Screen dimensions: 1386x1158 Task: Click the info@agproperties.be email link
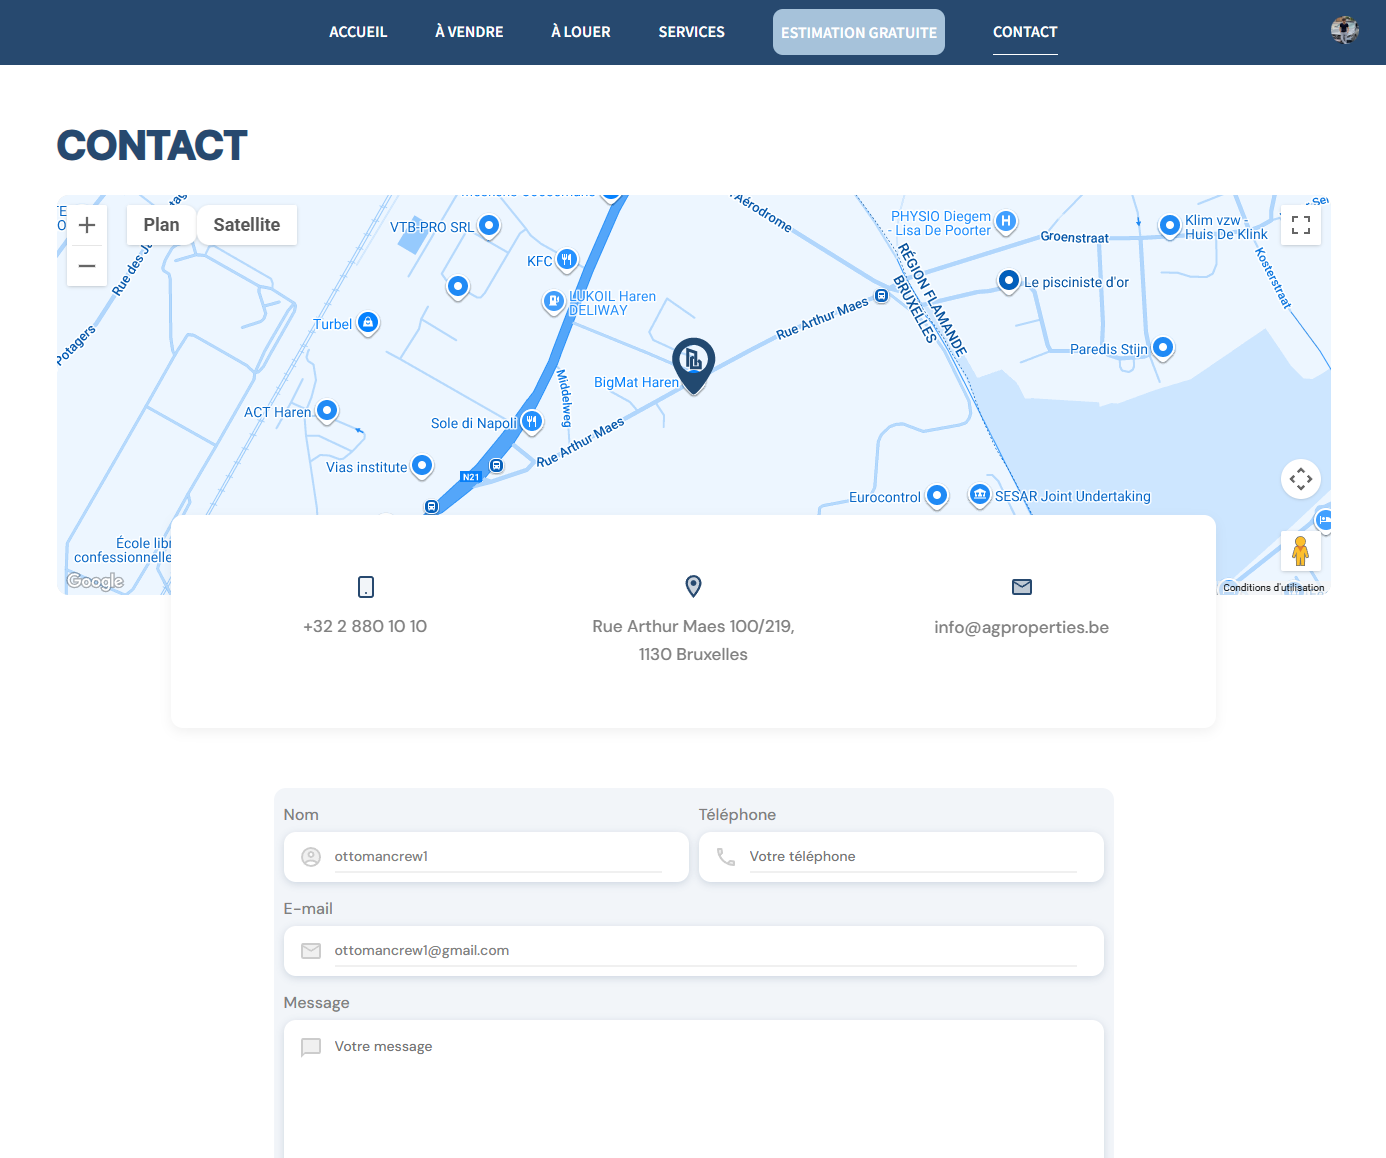click(1021, 627)
